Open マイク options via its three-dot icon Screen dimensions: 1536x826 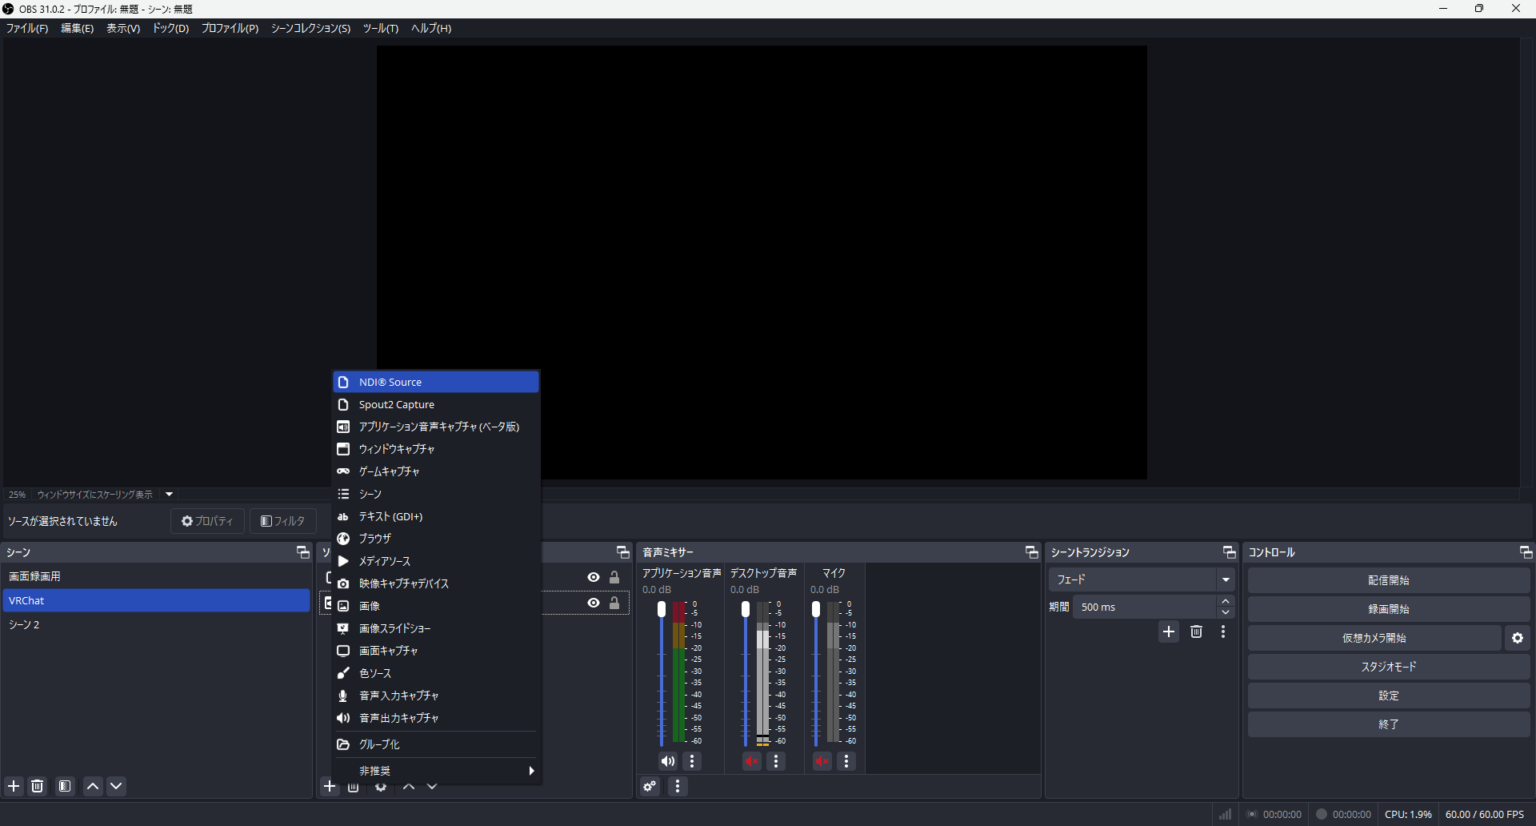pos(847,761)
